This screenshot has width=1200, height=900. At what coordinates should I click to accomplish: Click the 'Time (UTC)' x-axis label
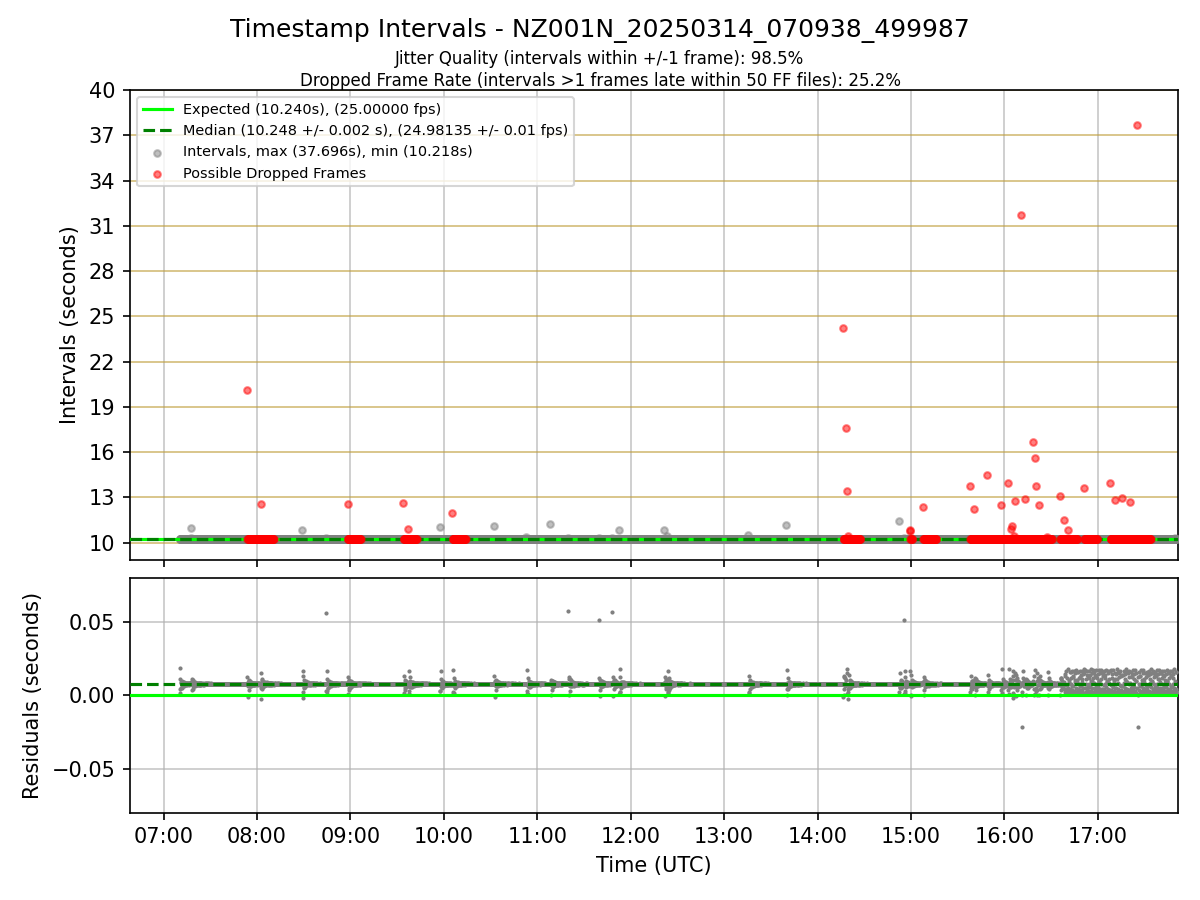653,865
